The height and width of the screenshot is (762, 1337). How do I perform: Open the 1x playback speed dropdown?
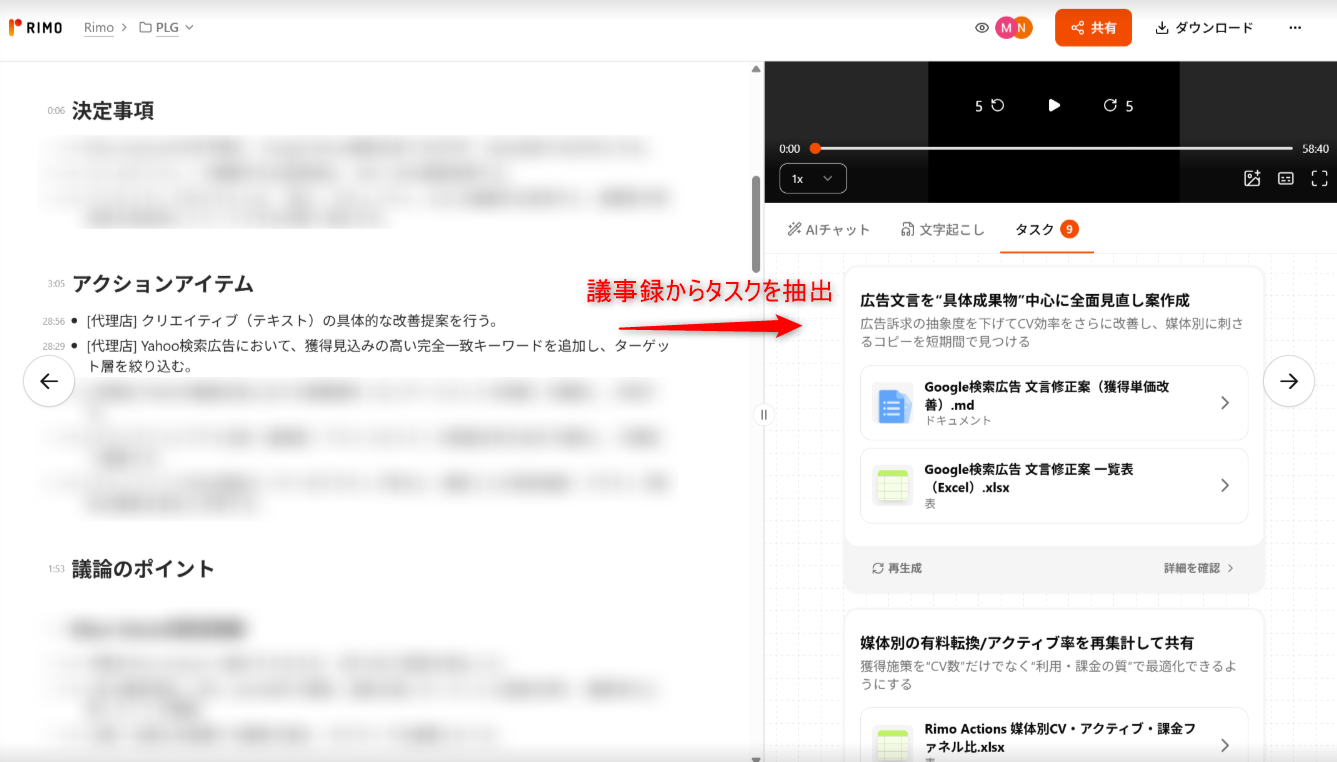[x=813, y=178]
